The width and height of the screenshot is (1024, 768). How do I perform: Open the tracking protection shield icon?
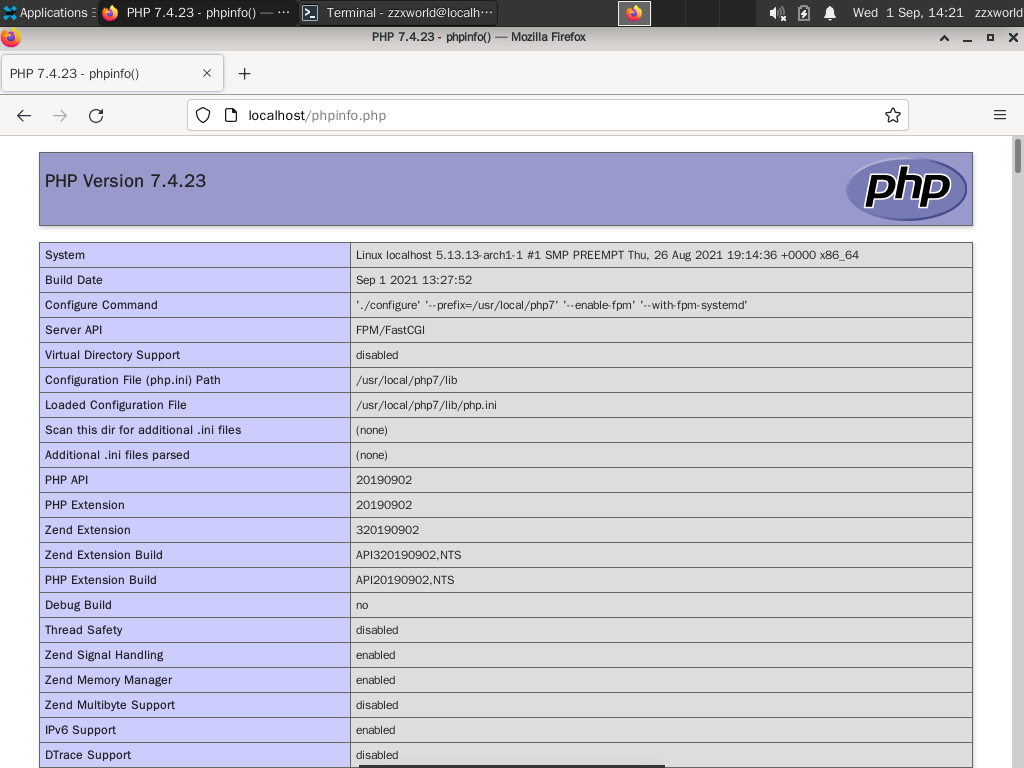point(203,115)
